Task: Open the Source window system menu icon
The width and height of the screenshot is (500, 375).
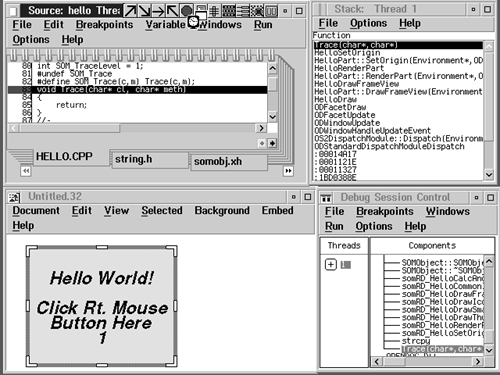Action: [13, 11]
